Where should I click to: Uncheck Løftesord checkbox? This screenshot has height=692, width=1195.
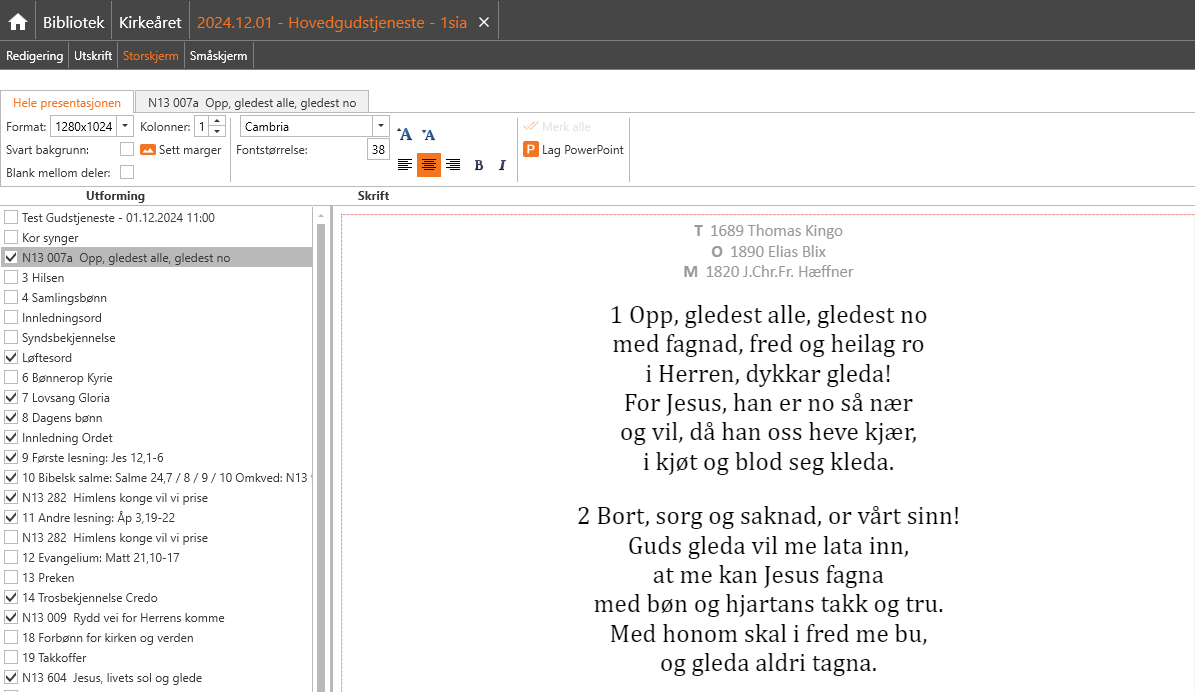11,357
